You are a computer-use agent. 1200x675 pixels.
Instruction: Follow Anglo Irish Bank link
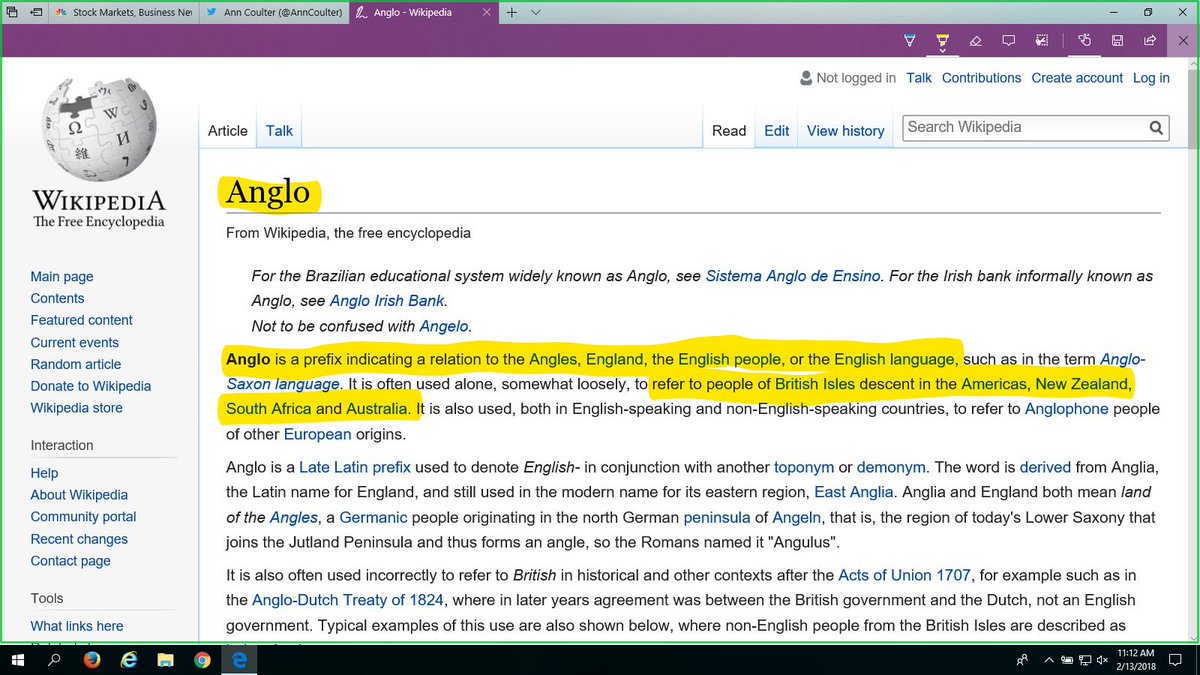(387, 301)
